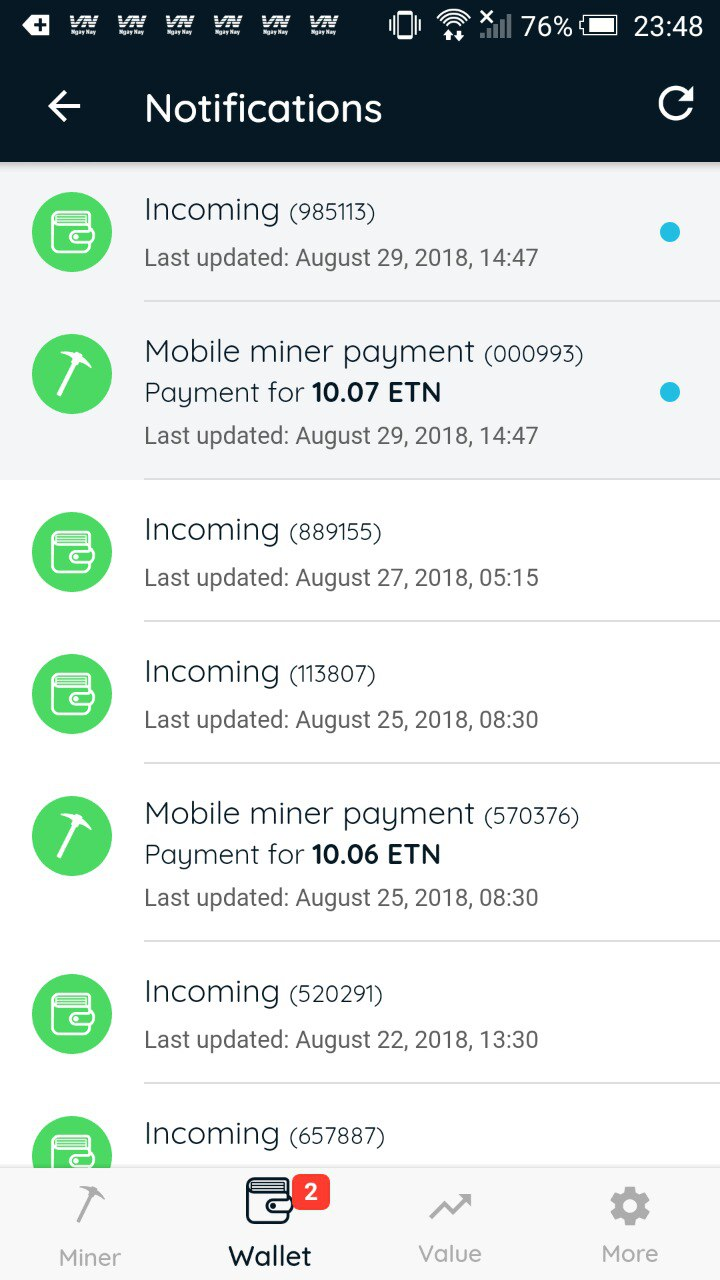Screen dimensions: 720x1280
Task: Tap wallet icon for Incoming 113807
Action: click(x=71, y=694)
